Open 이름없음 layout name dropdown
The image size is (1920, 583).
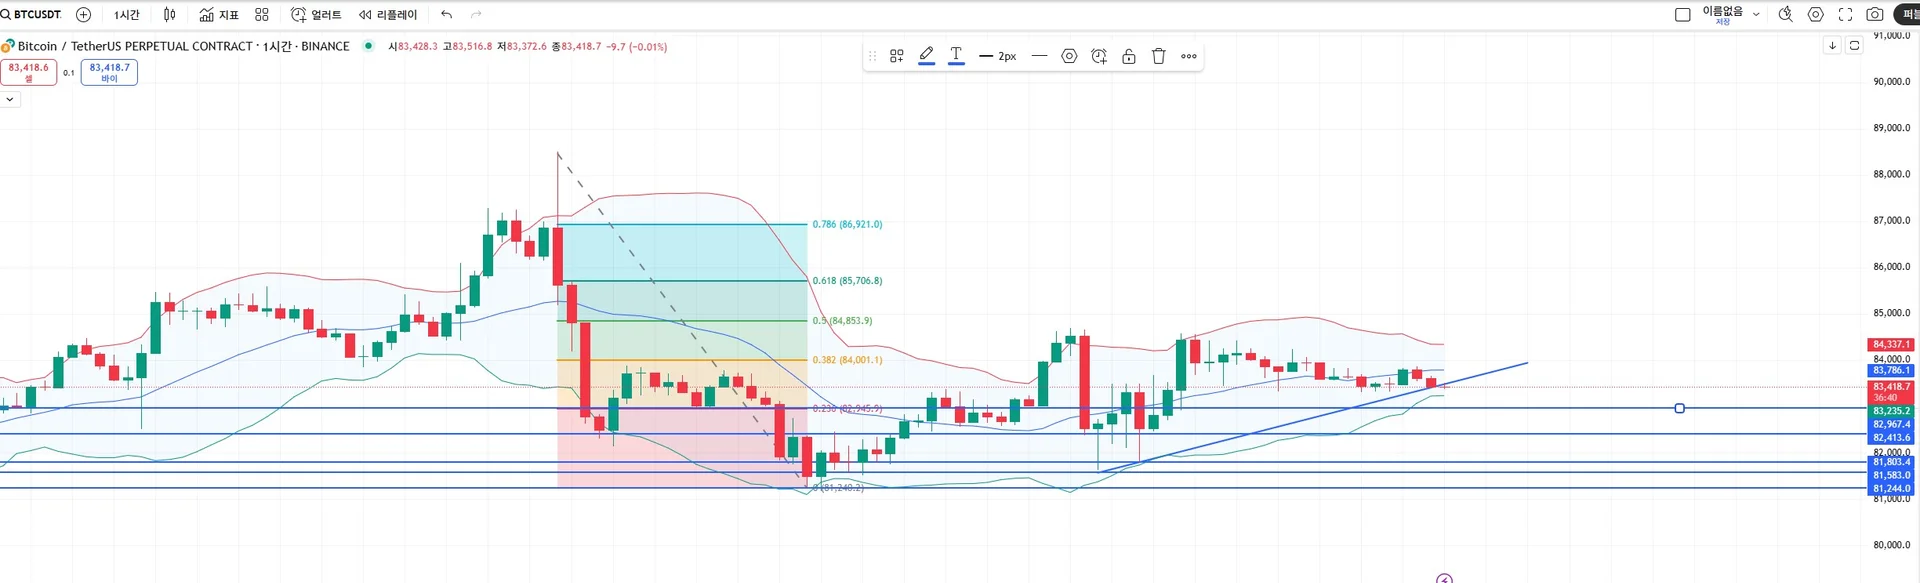point(1731,13)
